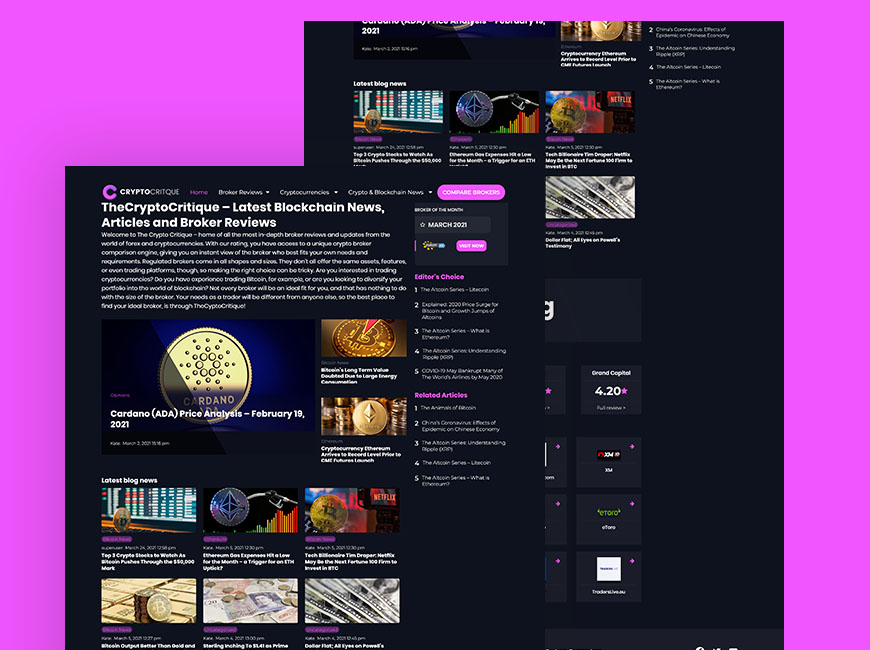The height and width of the screenshot is (650, 870).
Task: Expand the Cryptocurrencies dropdown menu
Action: pyautogui.click(x=308, y=192)
